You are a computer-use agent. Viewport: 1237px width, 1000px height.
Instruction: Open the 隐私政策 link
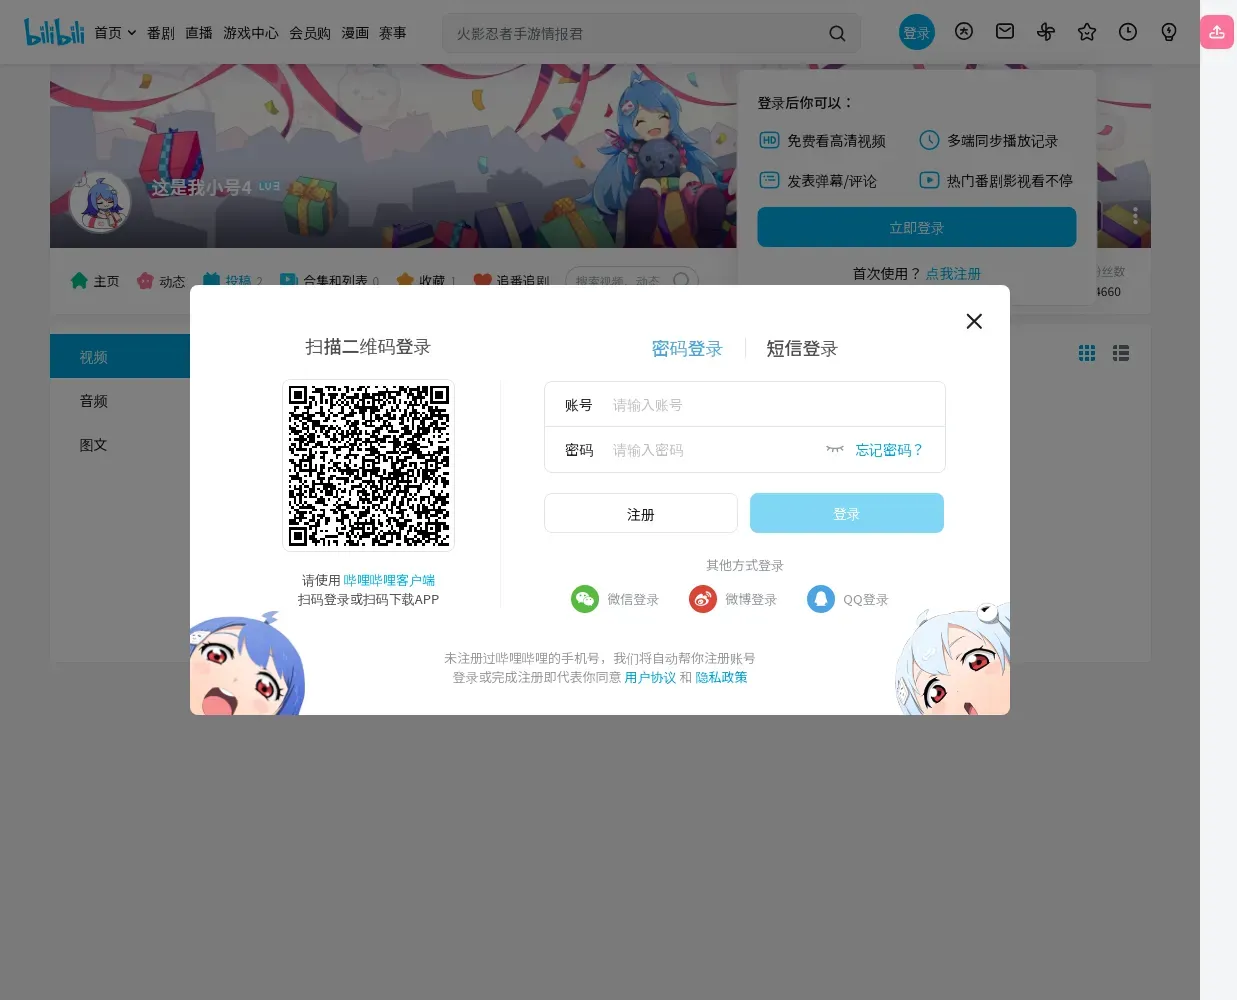click(x=721, y=677)
